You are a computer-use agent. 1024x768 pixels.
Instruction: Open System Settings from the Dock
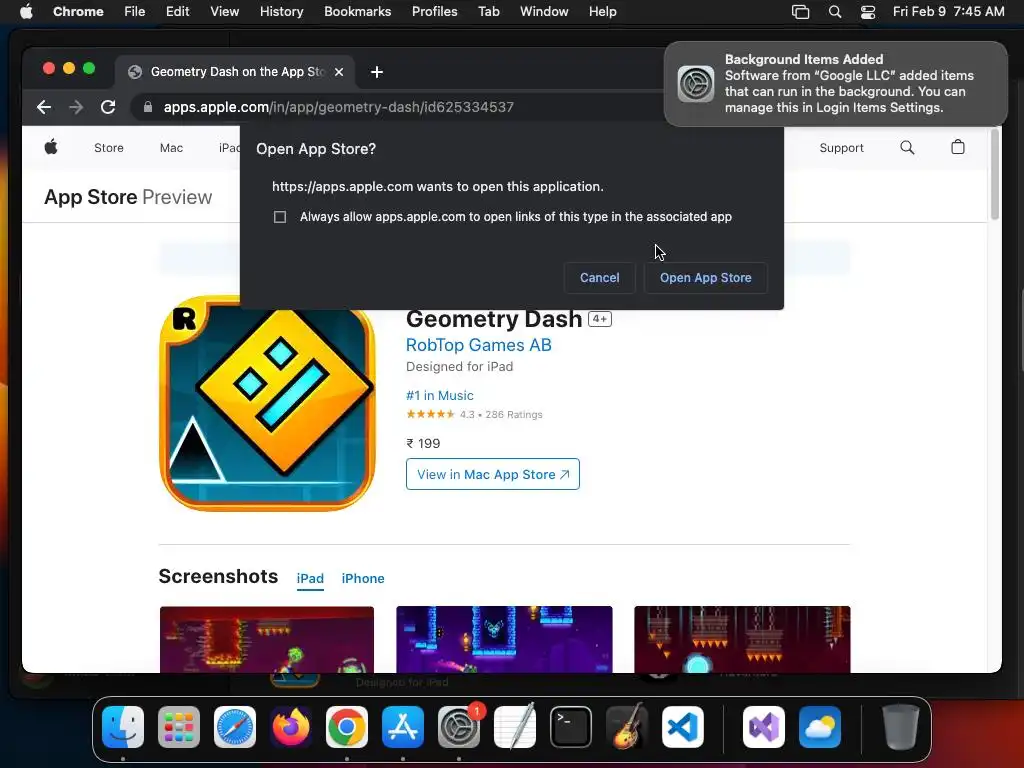tap(459, 727)
